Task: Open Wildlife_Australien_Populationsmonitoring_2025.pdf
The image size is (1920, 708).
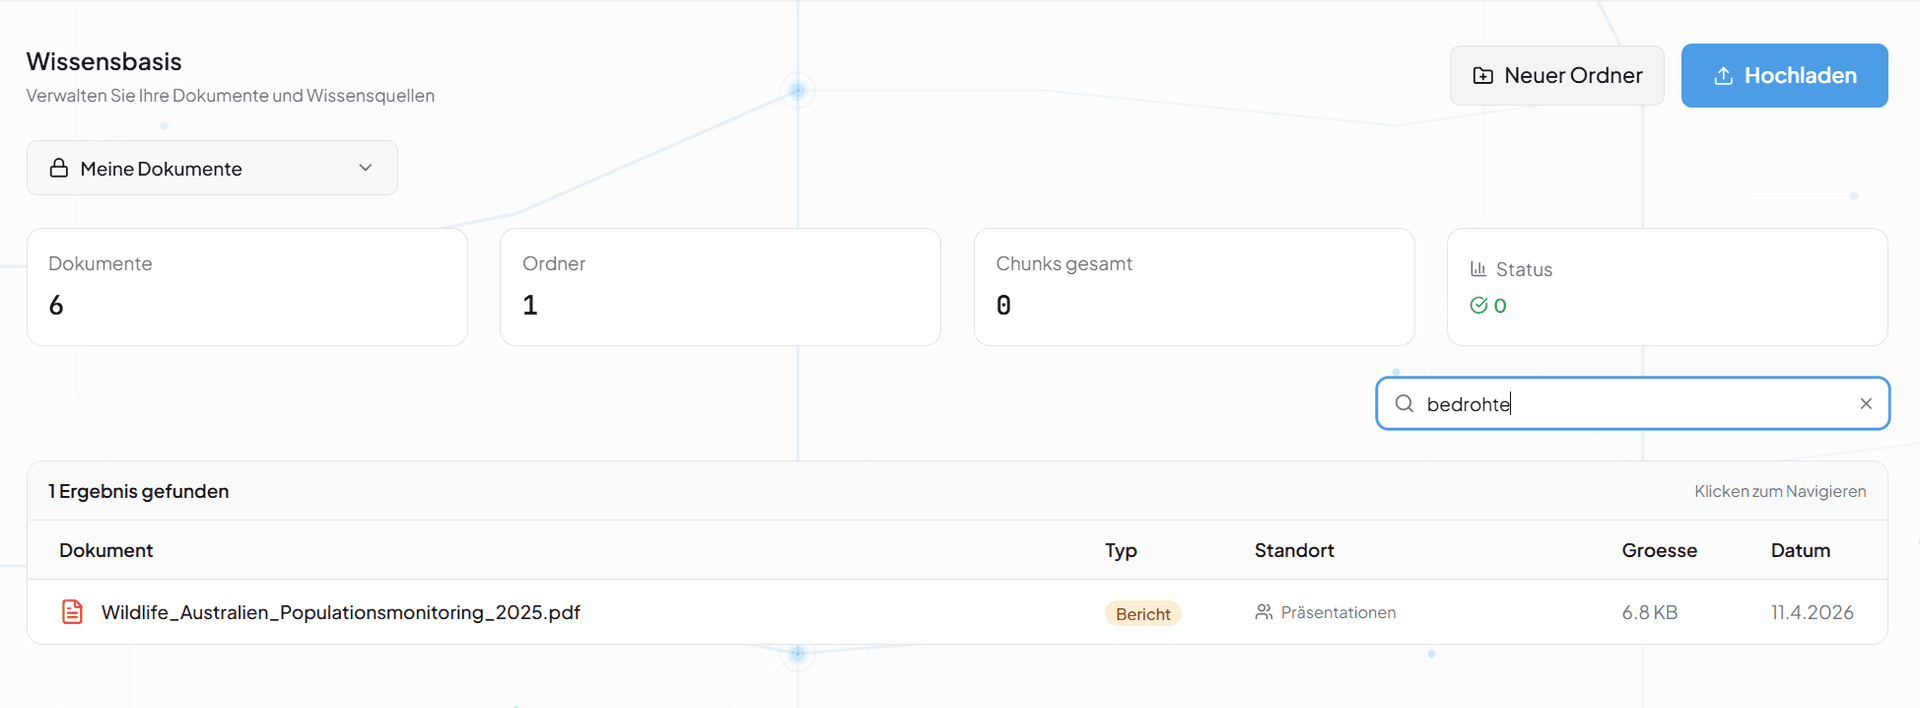Action: pos(340,612)
